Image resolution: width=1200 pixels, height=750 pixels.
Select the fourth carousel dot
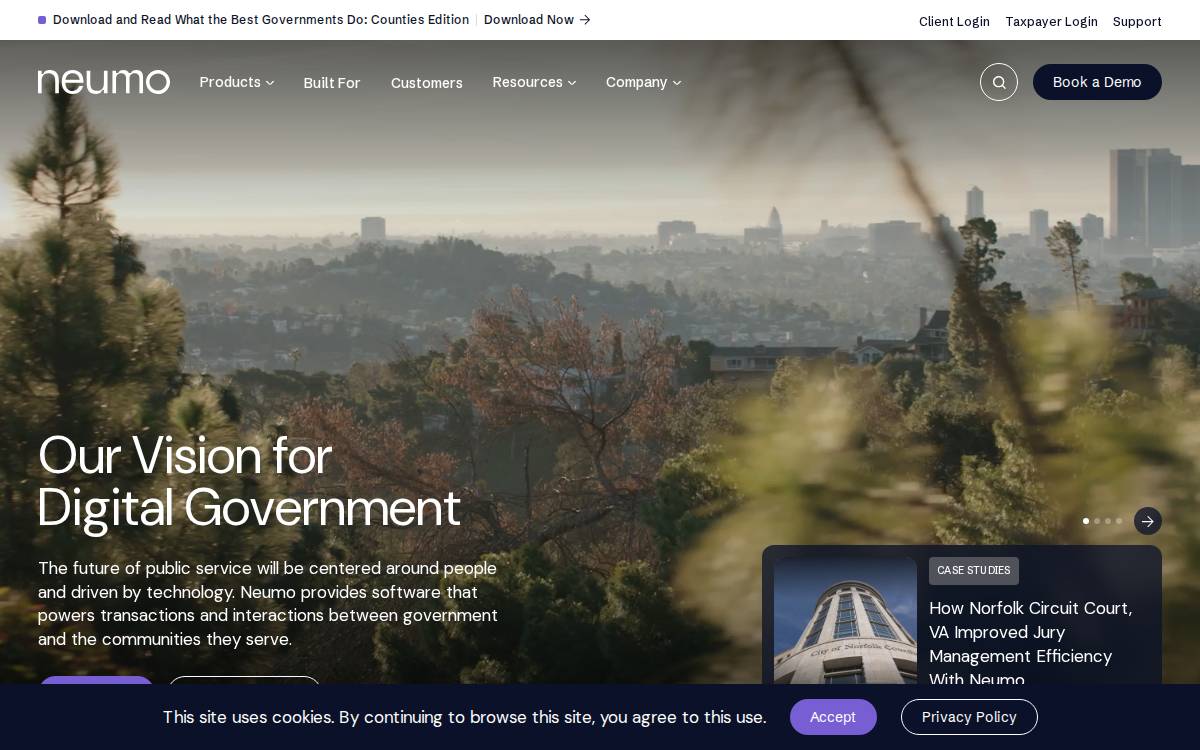[x=1119, y=521]
